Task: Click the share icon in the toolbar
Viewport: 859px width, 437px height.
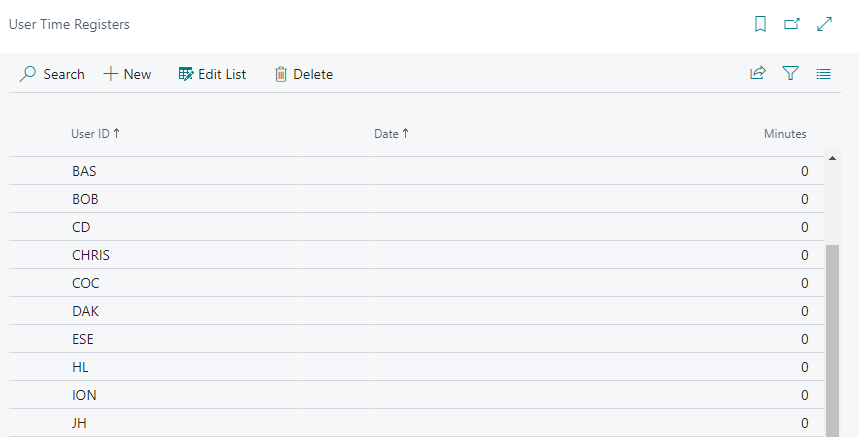Action: [758, 73]
